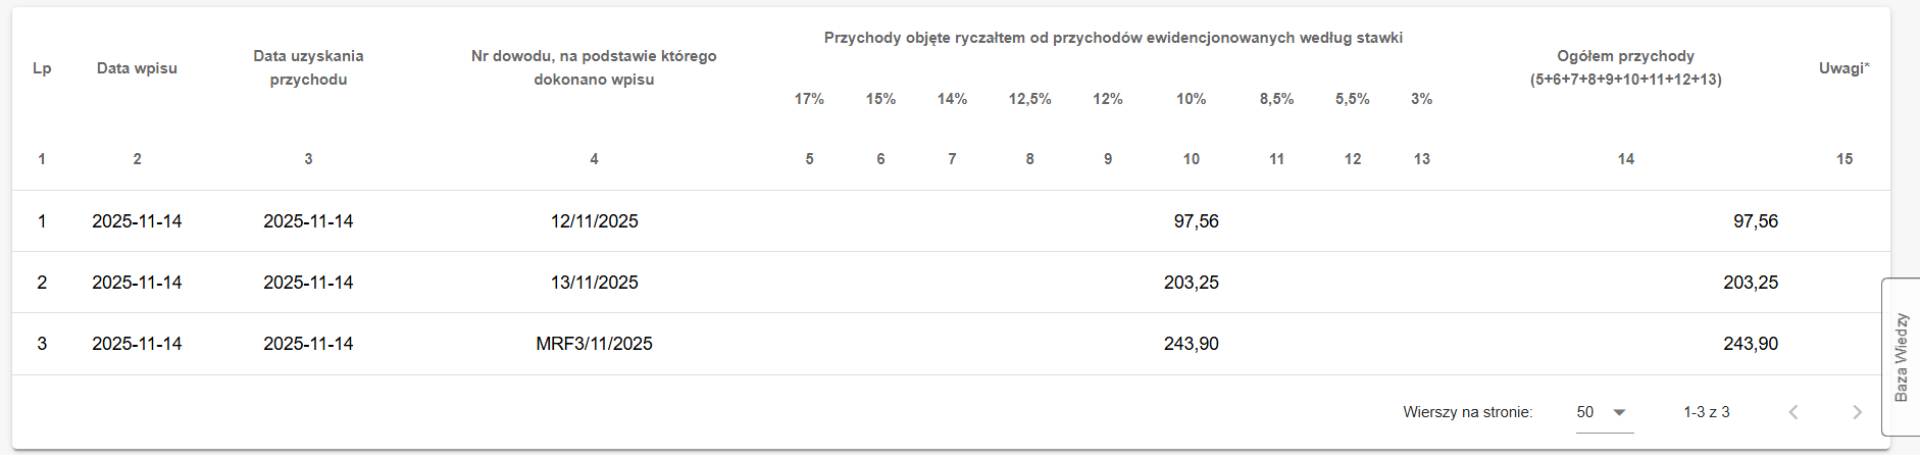This screenshot has width=1920, height=455.
Task: Click the MRF3/11/2025 document entry
Action: [x=594, y=343]
